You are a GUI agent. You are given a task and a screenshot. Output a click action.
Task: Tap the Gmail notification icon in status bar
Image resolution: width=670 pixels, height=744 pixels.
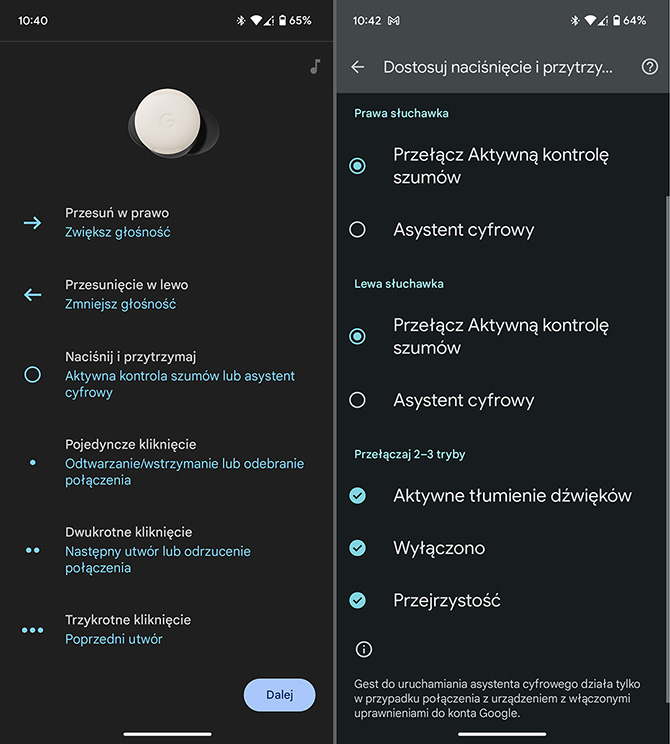pyautogui.click(x=393, y=20)
